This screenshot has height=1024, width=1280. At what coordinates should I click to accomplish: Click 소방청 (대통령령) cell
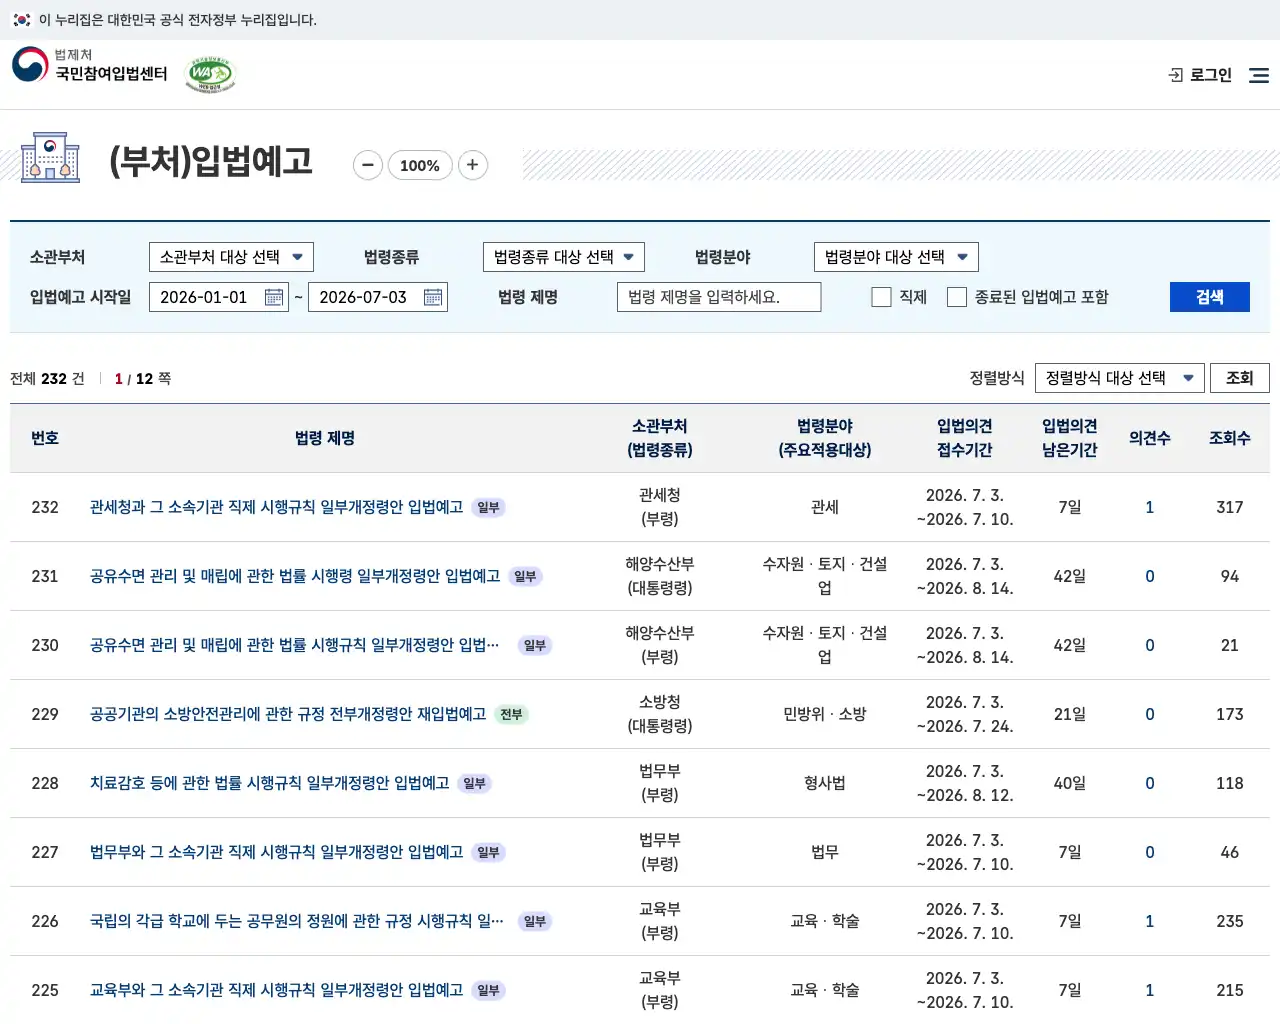click(660, 714)
